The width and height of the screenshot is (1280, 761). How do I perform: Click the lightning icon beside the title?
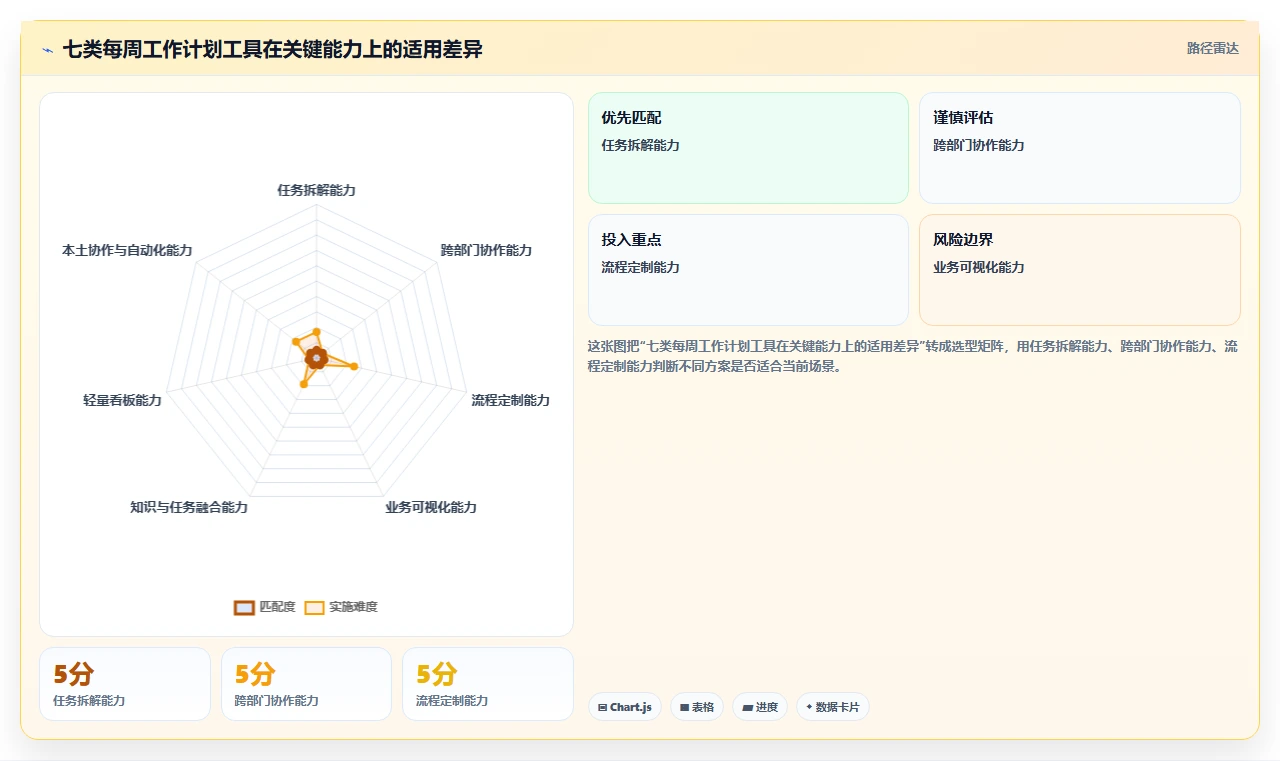(x=47, y=49)
